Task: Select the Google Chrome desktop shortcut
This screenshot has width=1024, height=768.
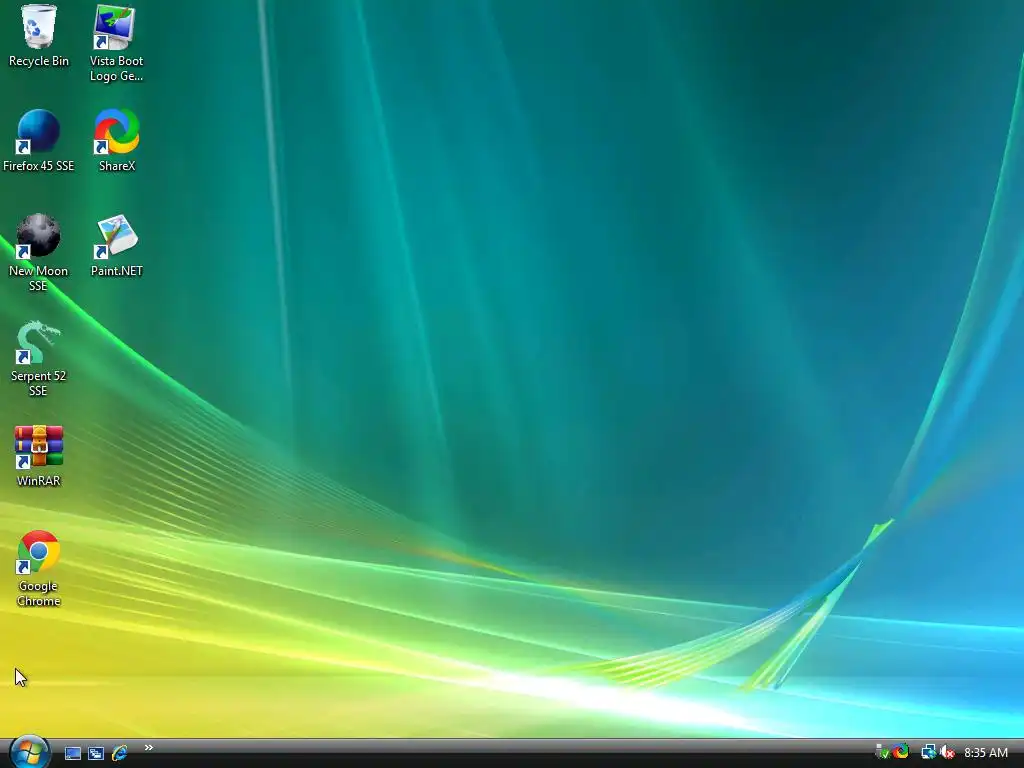Action: 39,568
